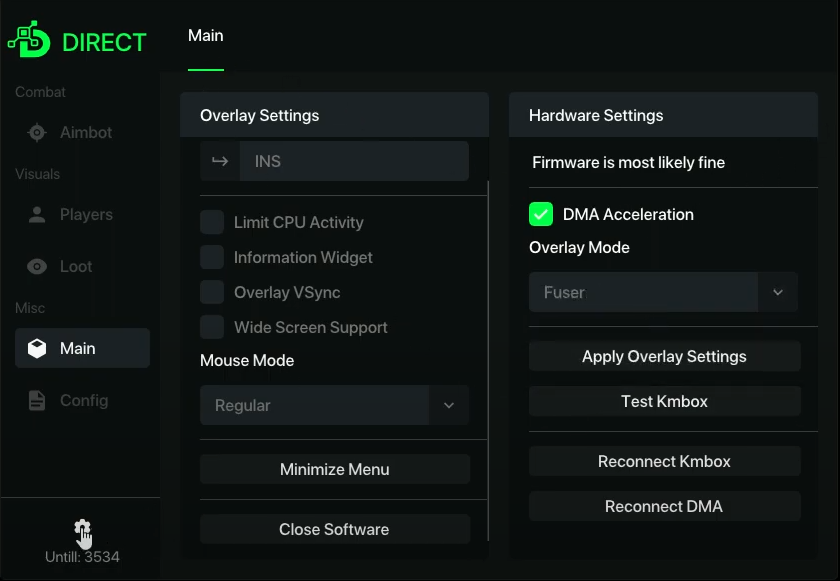Image resolution: width=840 pixels, height=581 pixels.
Task: Click the INS keybind field
Action: point(353,161)
